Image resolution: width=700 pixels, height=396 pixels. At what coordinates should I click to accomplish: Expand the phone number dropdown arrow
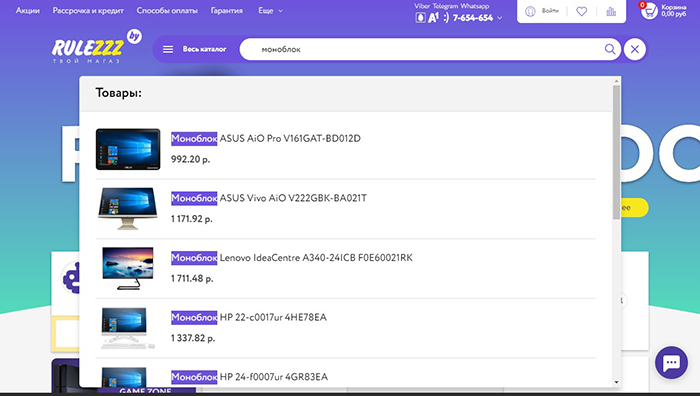coord(500,18)
